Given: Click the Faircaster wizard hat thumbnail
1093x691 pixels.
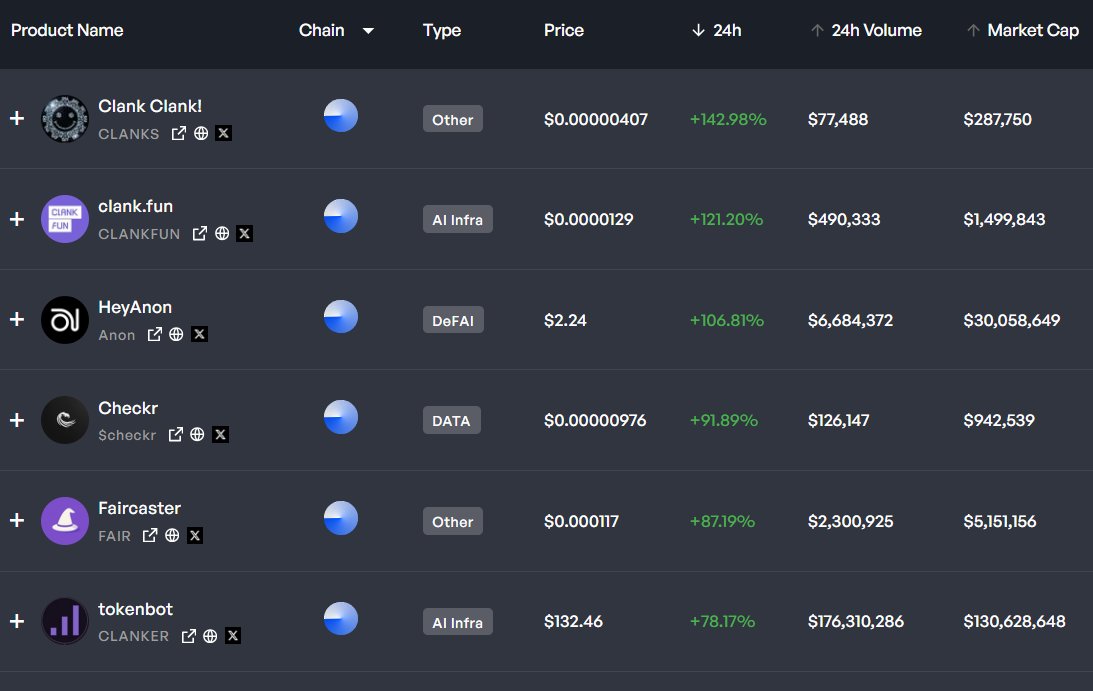Looking at the screenshot, I should [65, 521].
